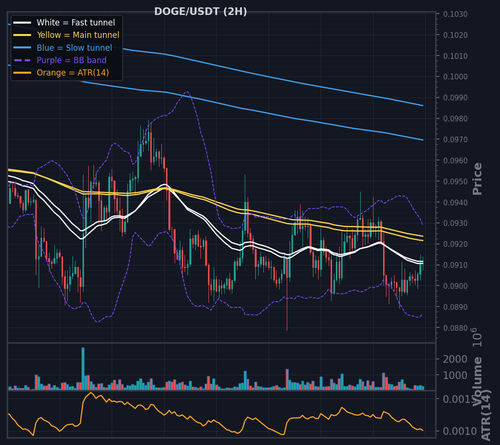Click the 0.0970 price axis tick
Screen dimensions: 500x445
tap(455, 140)
